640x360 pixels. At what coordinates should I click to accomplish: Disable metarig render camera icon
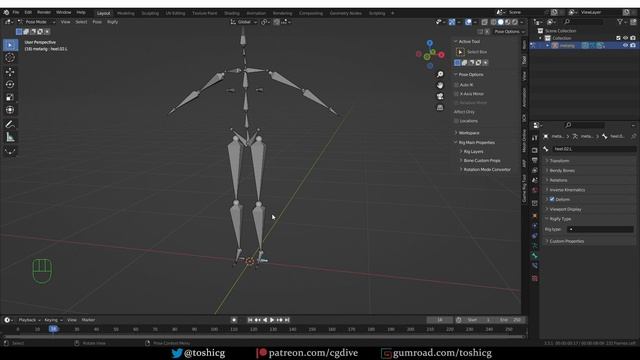(633, 46)
